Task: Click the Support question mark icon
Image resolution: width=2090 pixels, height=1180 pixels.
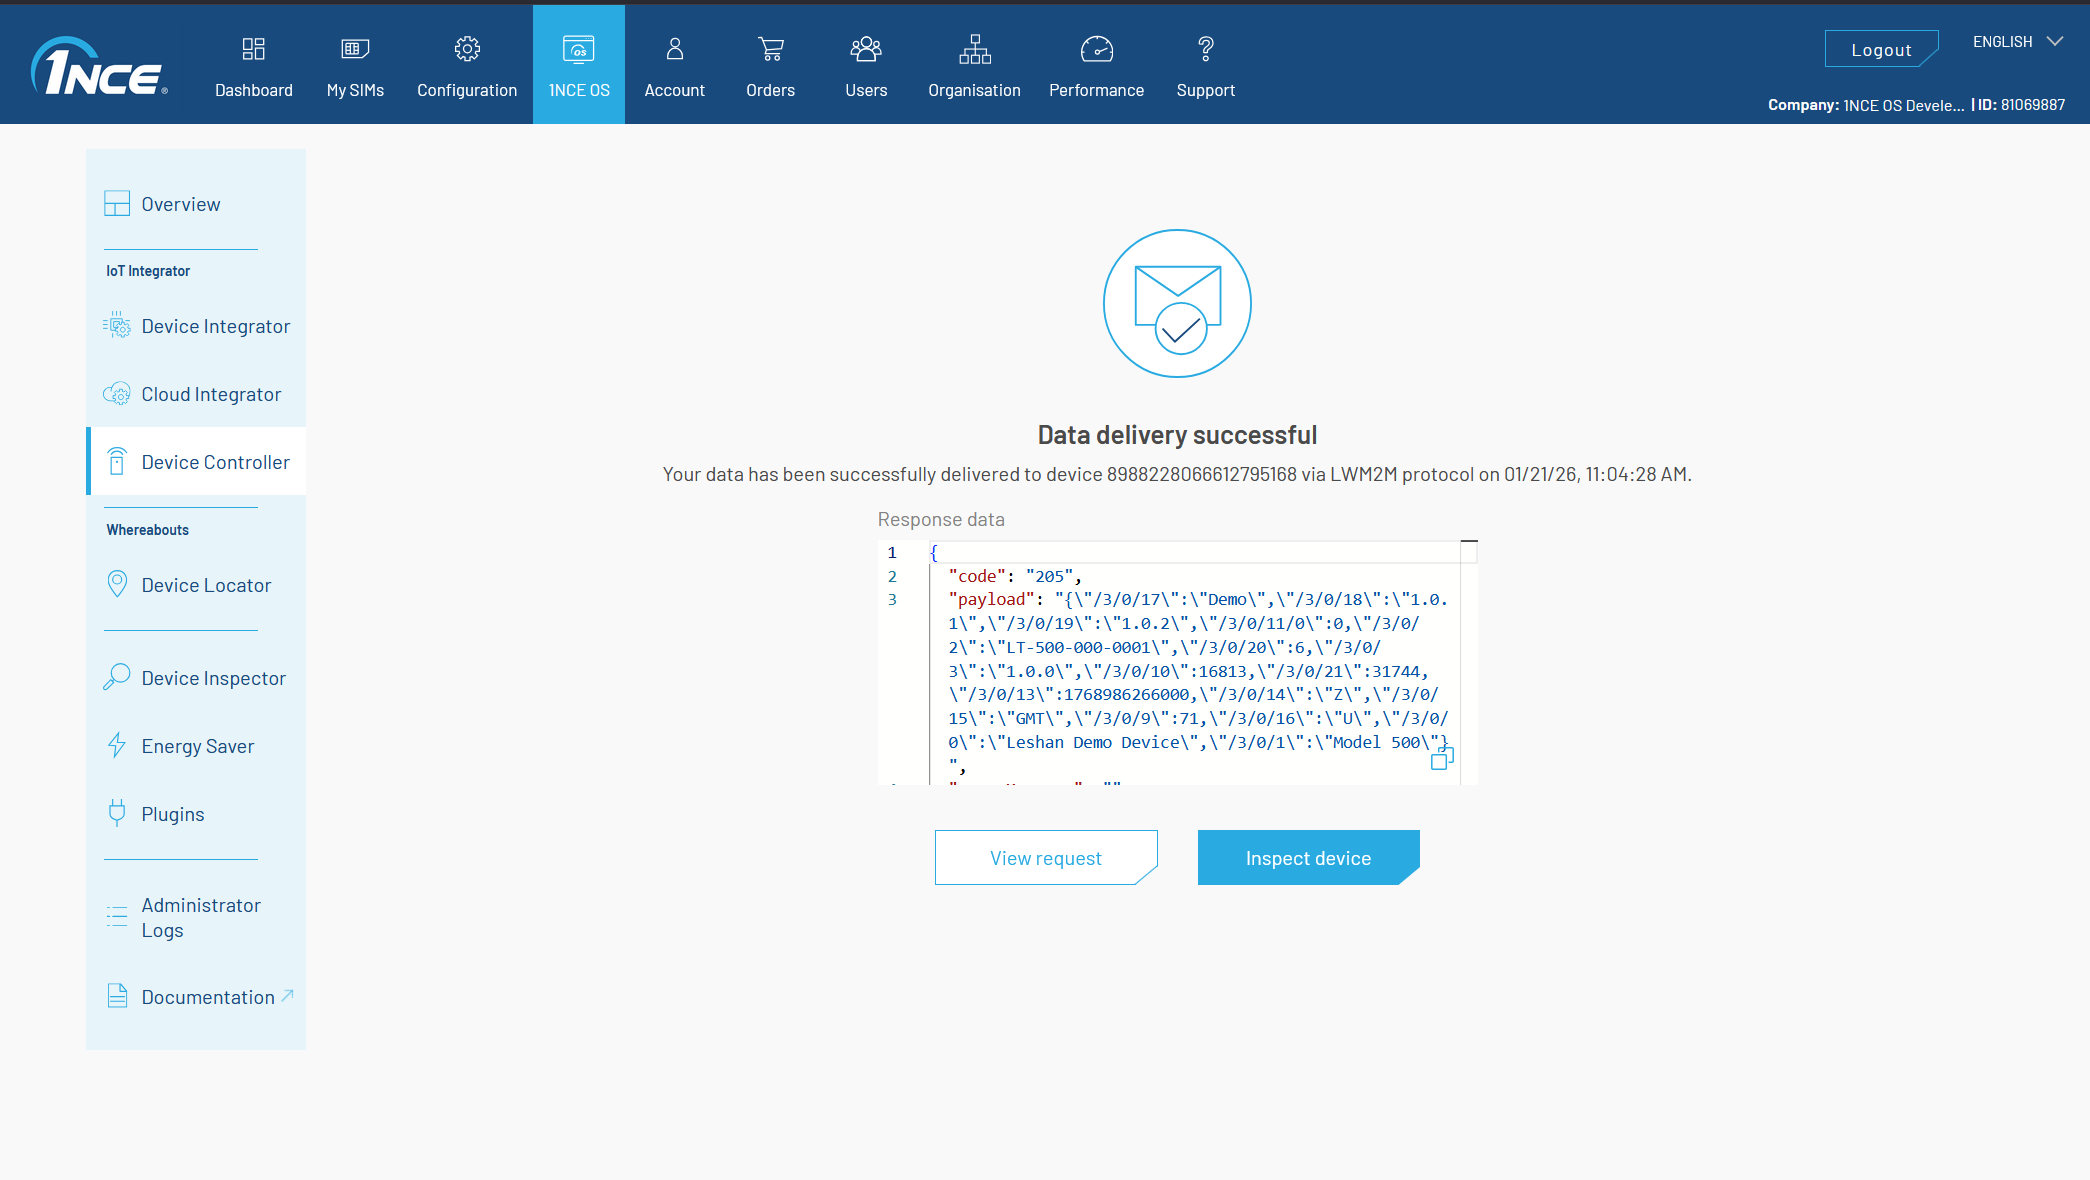Action: click(1205, 49)
